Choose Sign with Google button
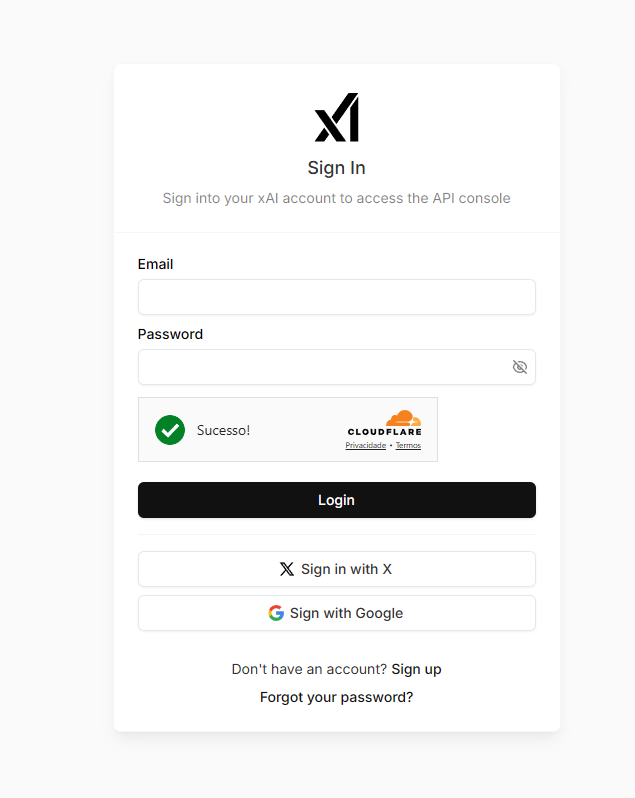 (337, 613)
